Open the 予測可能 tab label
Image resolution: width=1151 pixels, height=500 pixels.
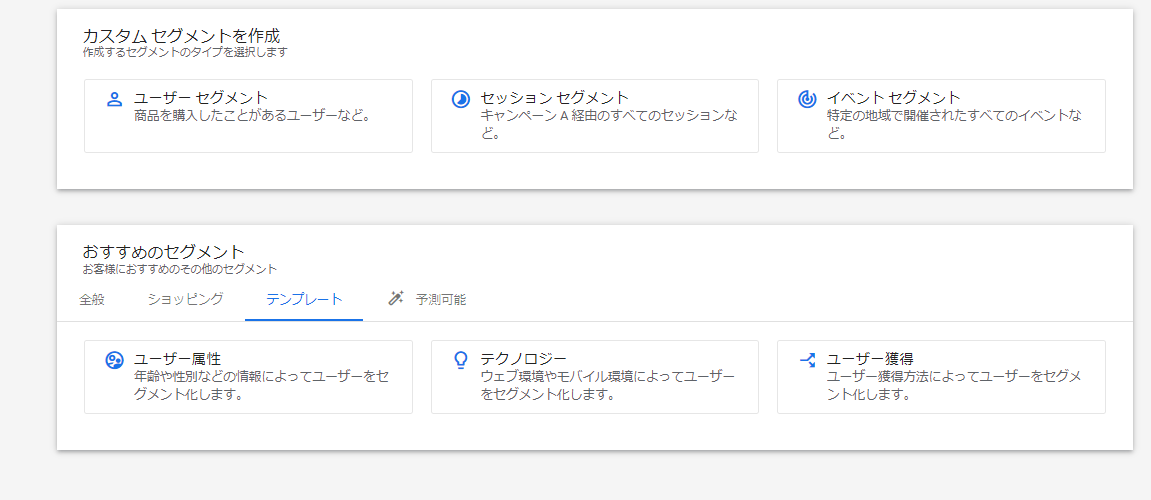coord(440,300)
